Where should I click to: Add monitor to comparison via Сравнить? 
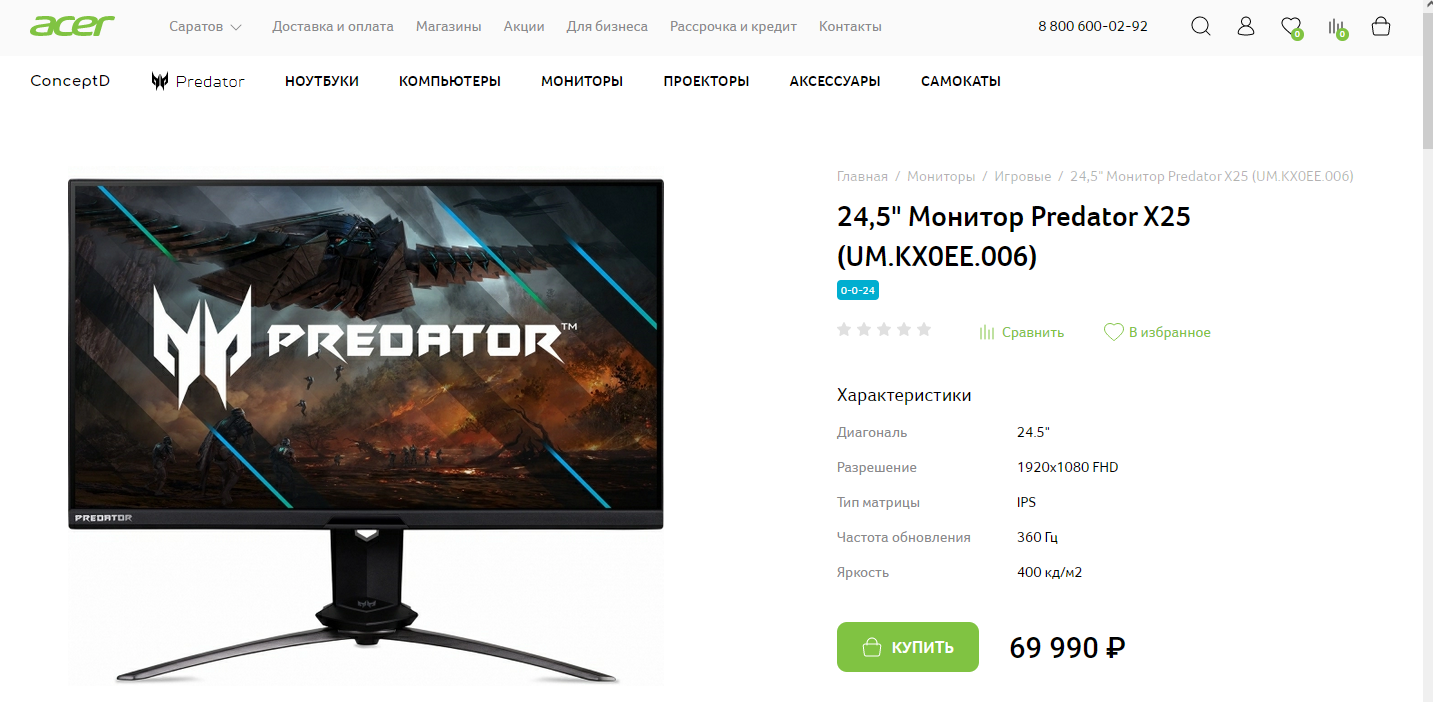pyautogui.click(x=1021, y=332)
